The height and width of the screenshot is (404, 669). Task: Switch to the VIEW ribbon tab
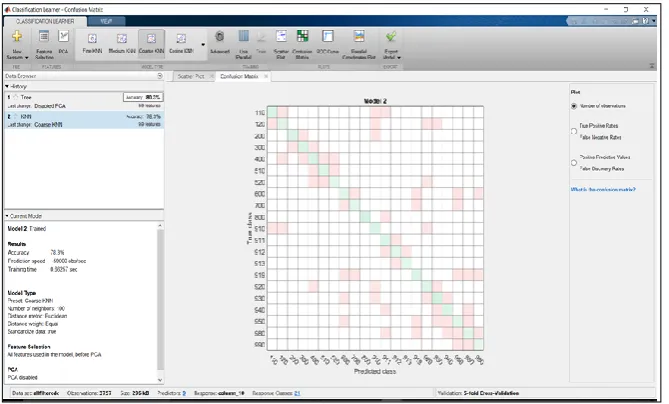106,21
